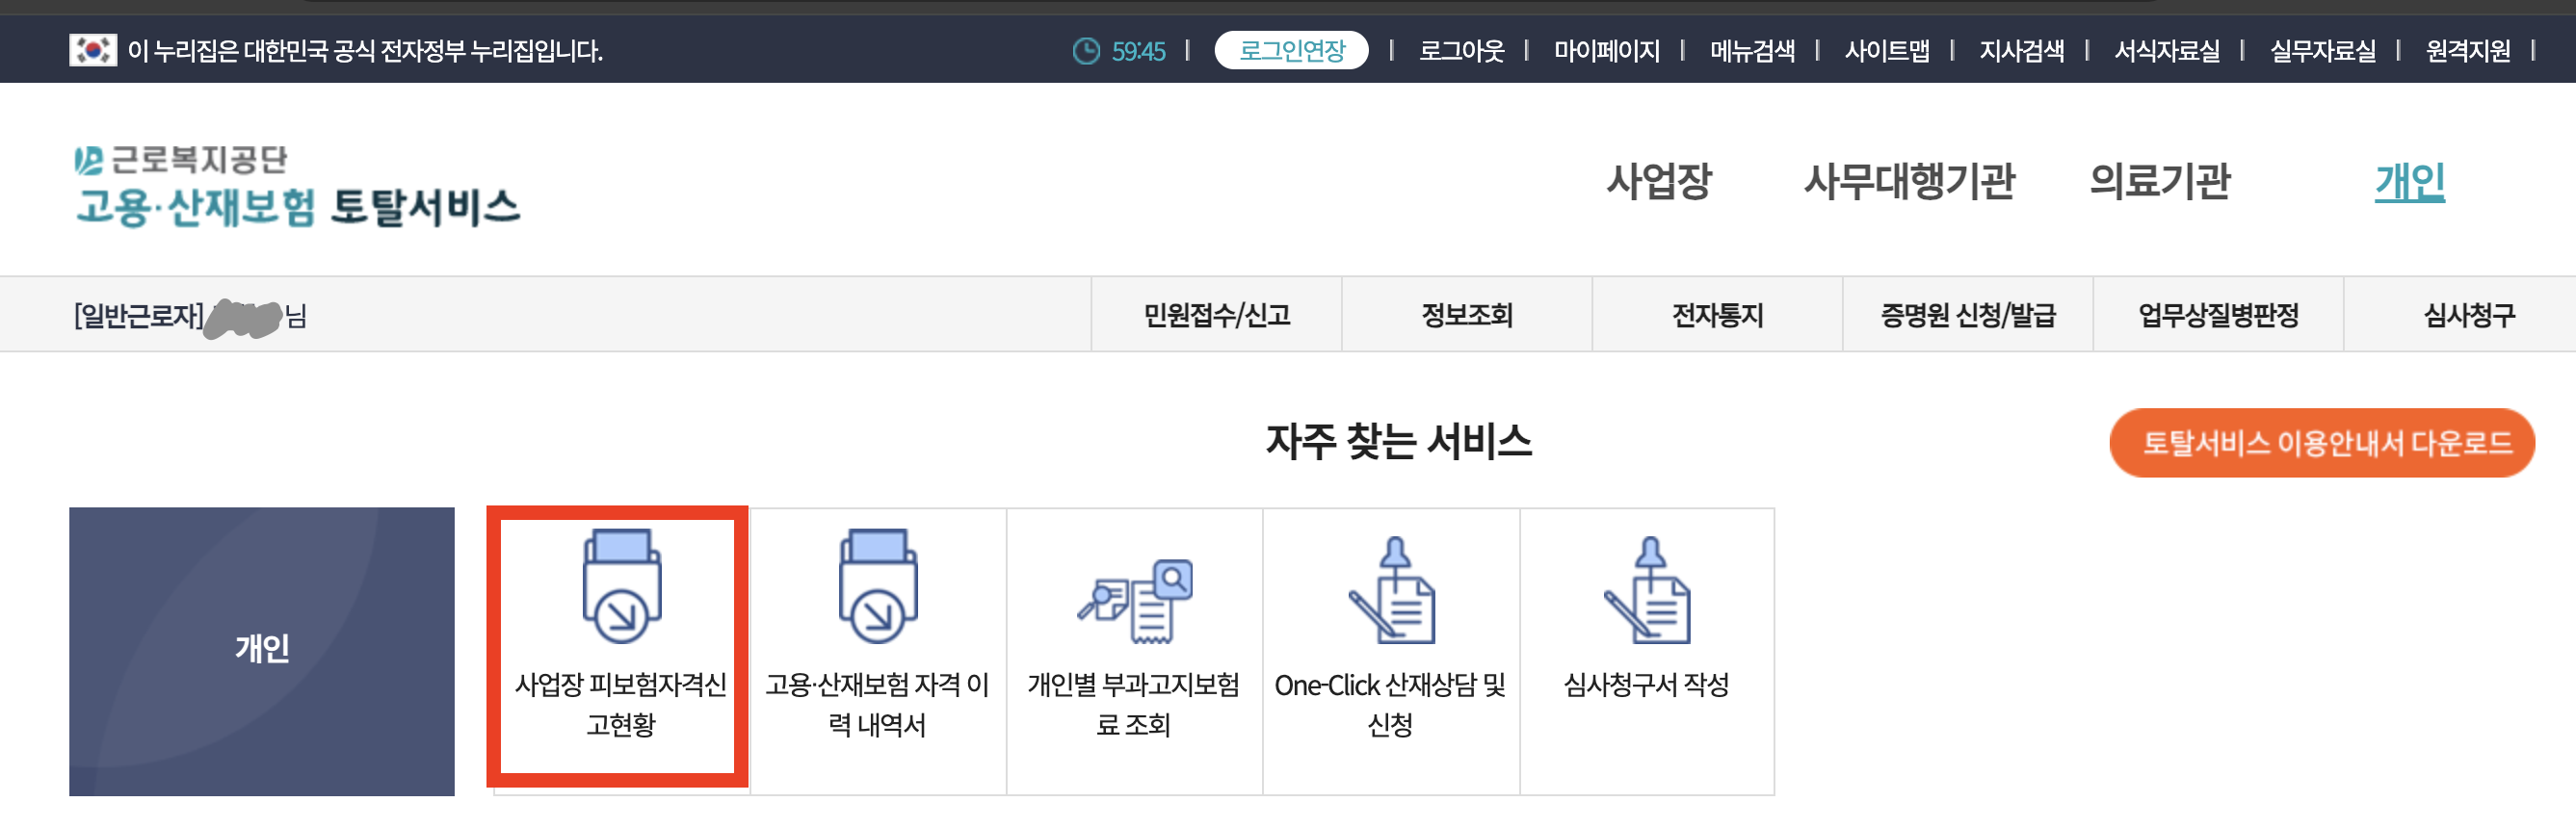
Task: Open 업무상질병판정 menu
Action: 2218,315
